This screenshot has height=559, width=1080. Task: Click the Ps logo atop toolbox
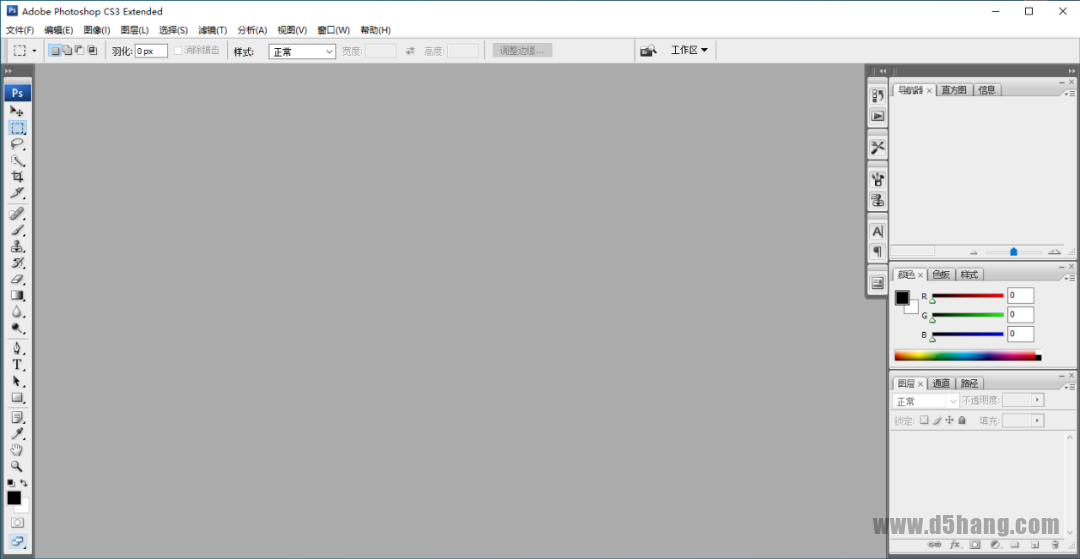coord(18,93)
